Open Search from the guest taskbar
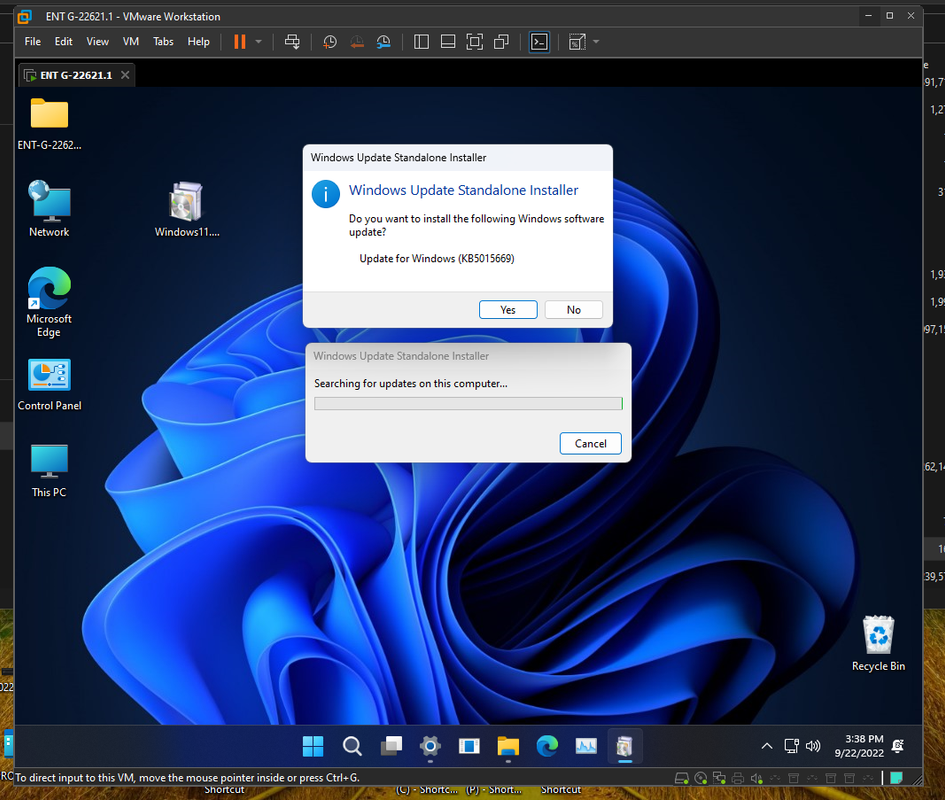Image resolution: width=945 pixels, height=800 pixels. [x=352, y=746]
